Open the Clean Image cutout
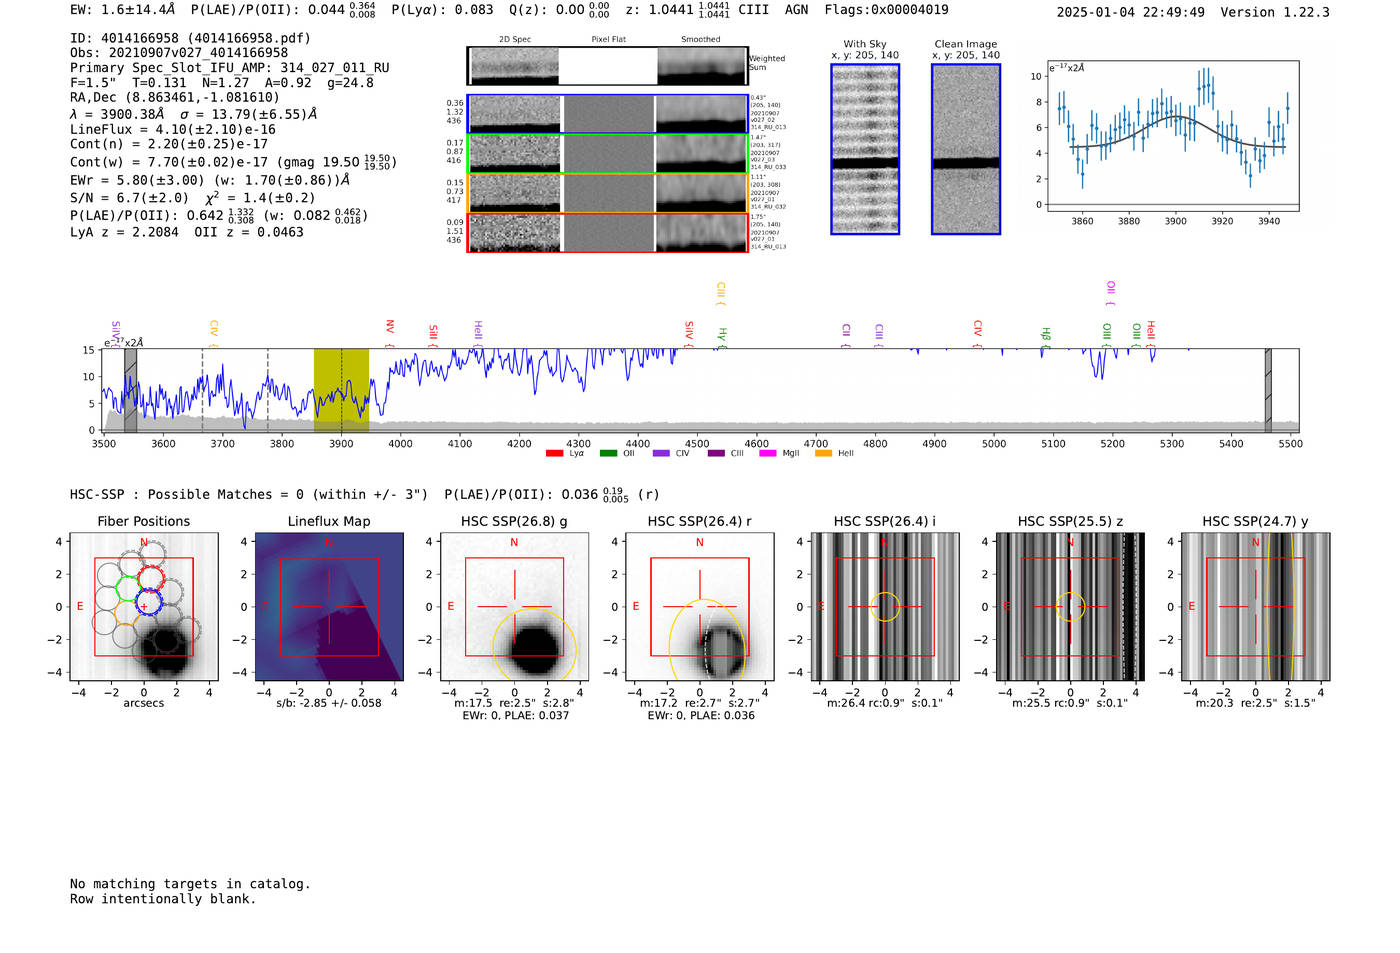Screen dimensions: 1400x953 coord(966,149)
